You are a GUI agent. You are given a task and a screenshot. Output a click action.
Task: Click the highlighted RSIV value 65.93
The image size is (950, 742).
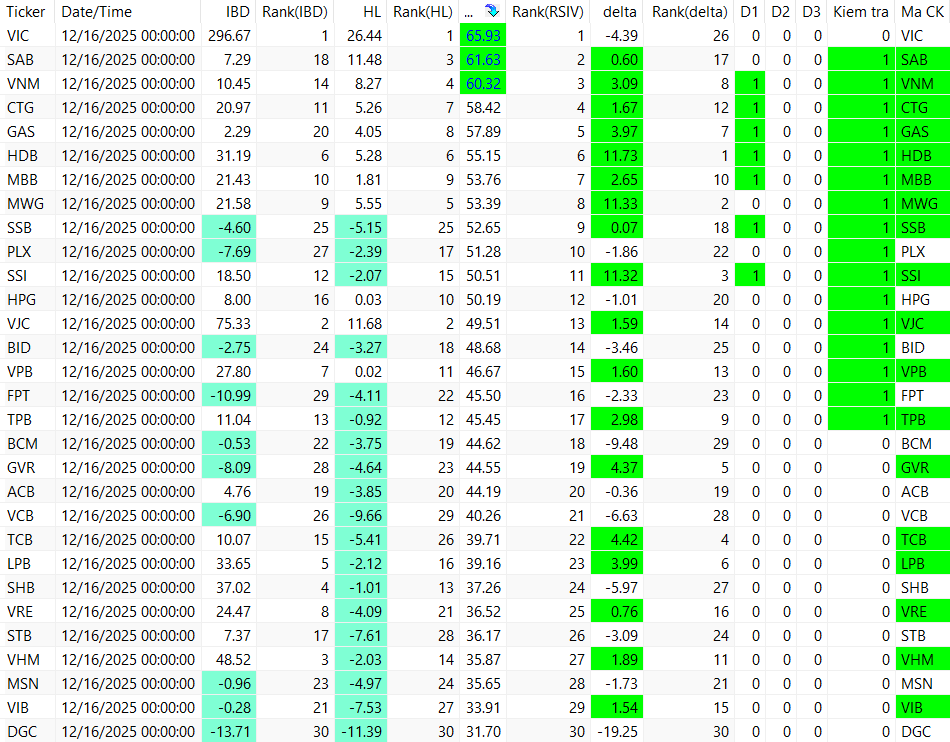(483, 36)
